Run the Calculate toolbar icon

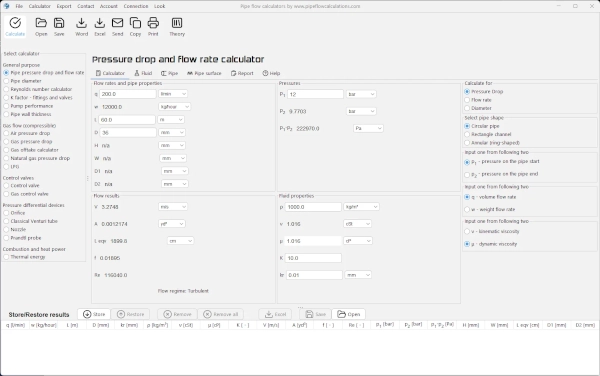point(15,27)
